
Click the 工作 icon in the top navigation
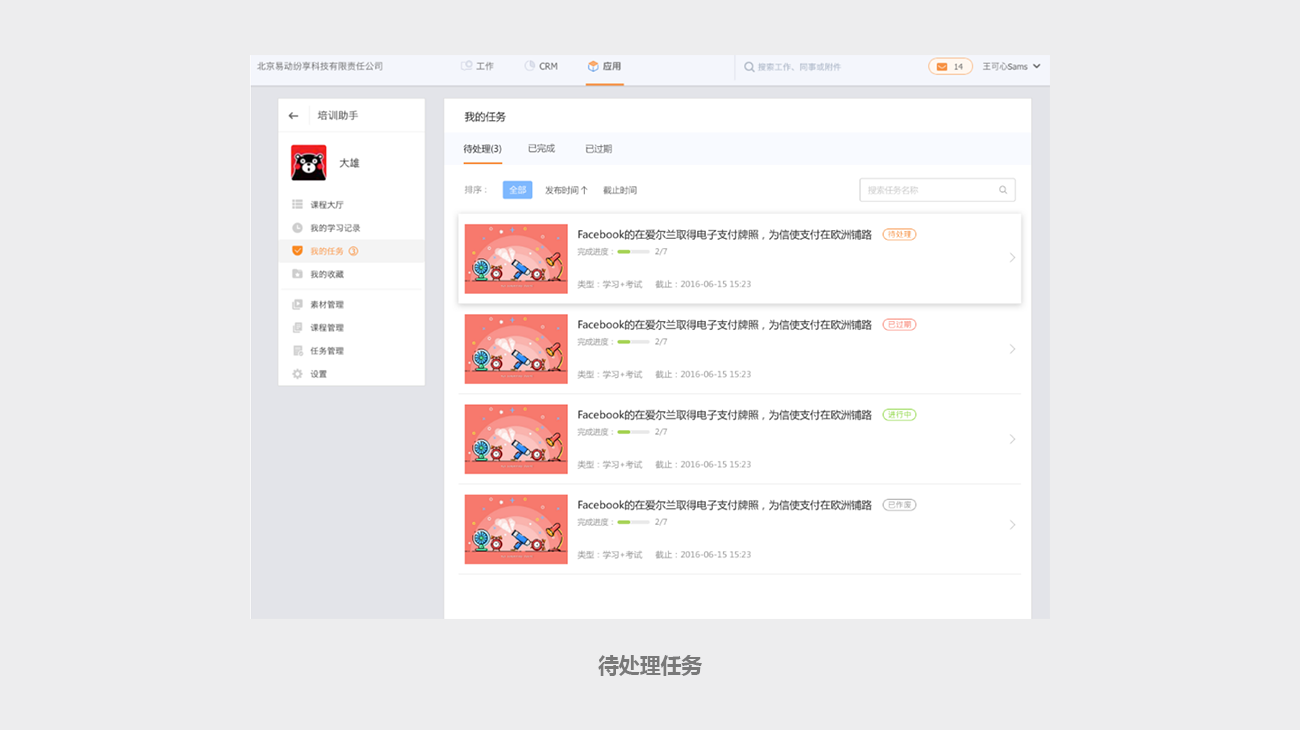pyautogui.click(x=466, y=66)
